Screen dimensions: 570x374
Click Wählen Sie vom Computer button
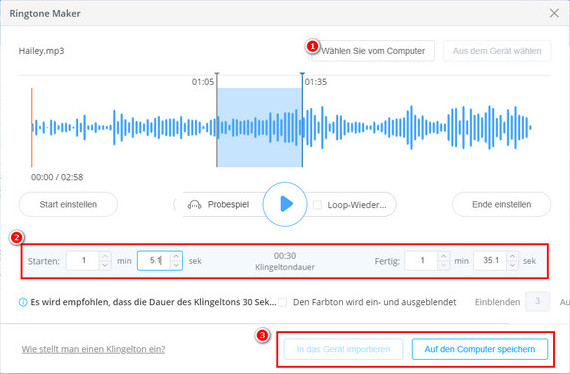coord(373,51)
